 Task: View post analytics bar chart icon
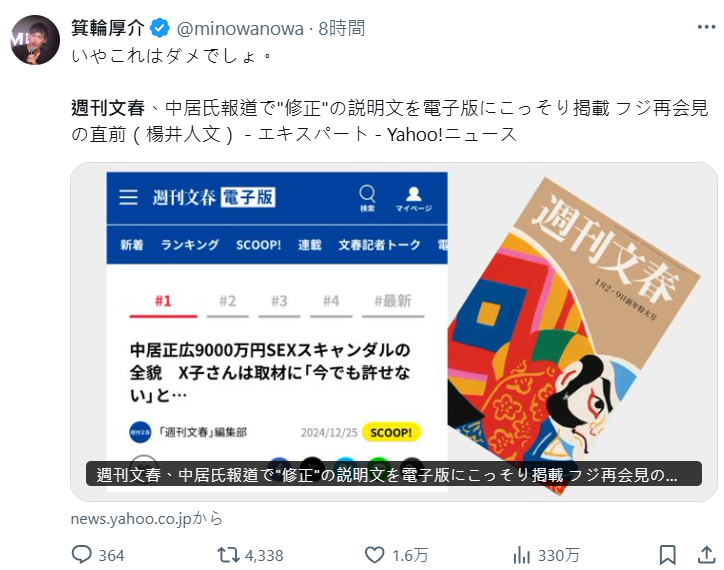tap(521, 555)
